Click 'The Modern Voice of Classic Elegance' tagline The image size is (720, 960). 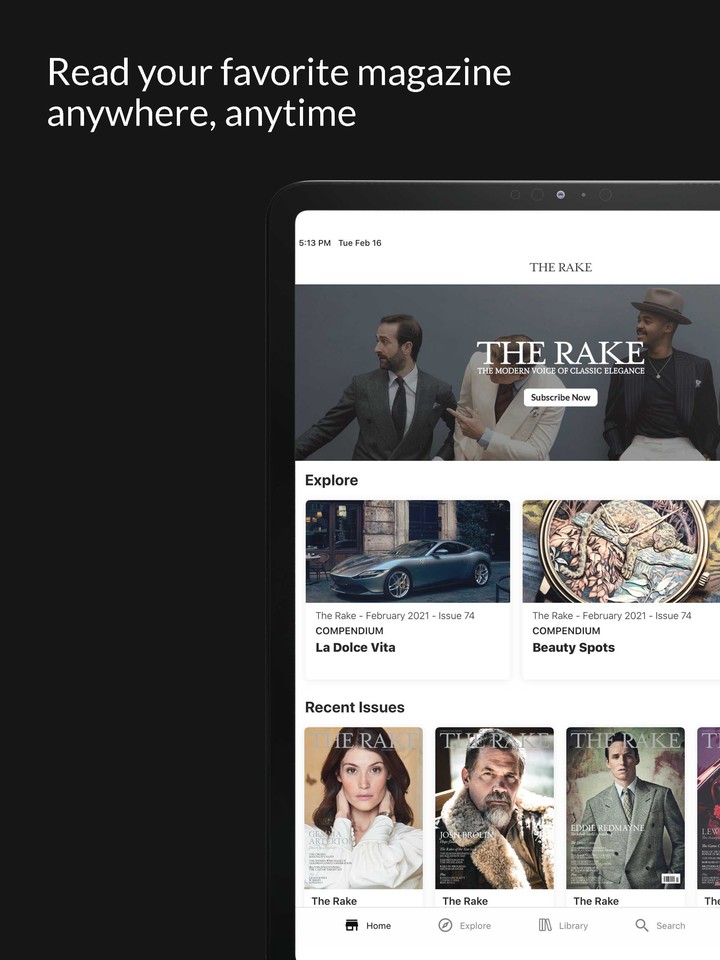[560, 370]
